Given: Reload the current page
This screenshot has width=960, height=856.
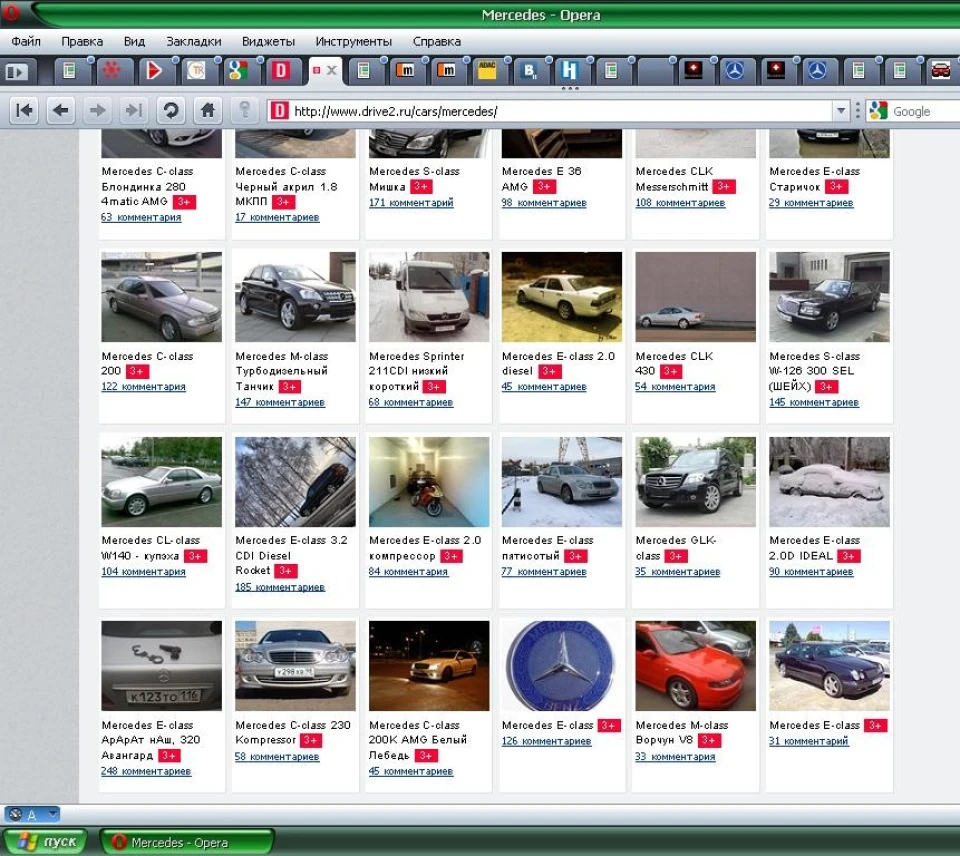Looking at the screenshot, I should click(171, 110).
